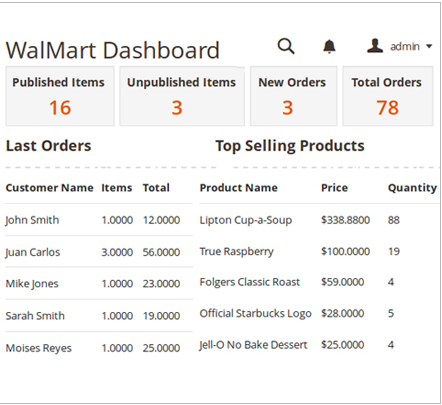Click the admin username label
The image size is (442, 405).
[x=405, y=47]
